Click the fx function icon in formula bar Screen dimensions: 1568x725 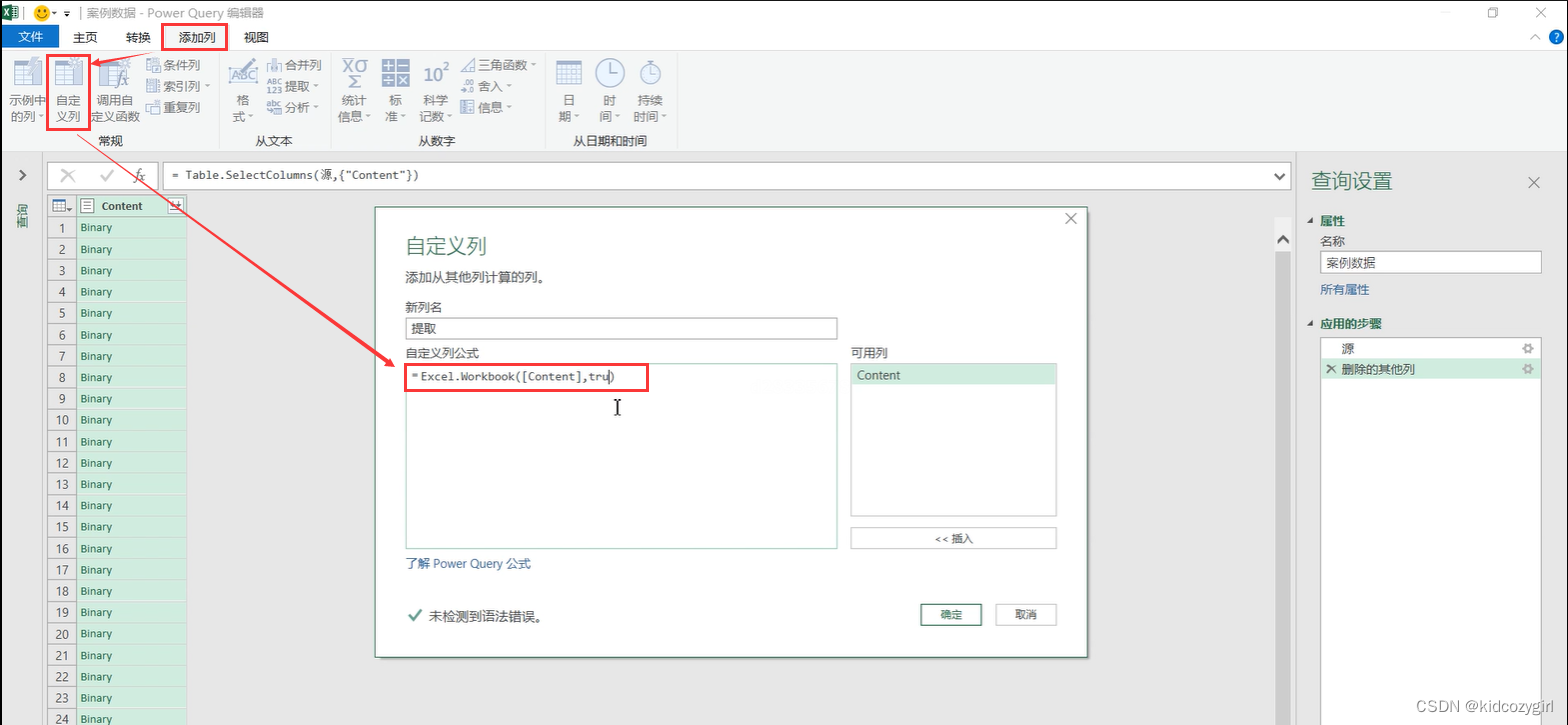tap(140, 175)
